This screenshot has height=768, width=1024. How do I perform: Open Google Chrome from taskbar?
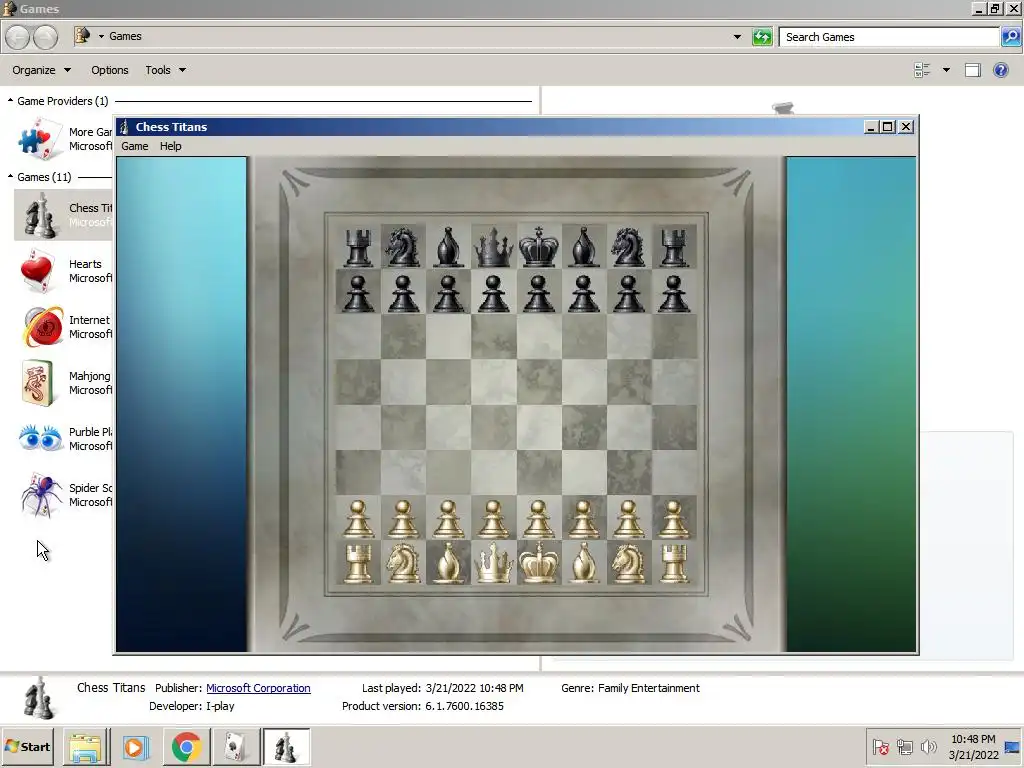(186, 747)
